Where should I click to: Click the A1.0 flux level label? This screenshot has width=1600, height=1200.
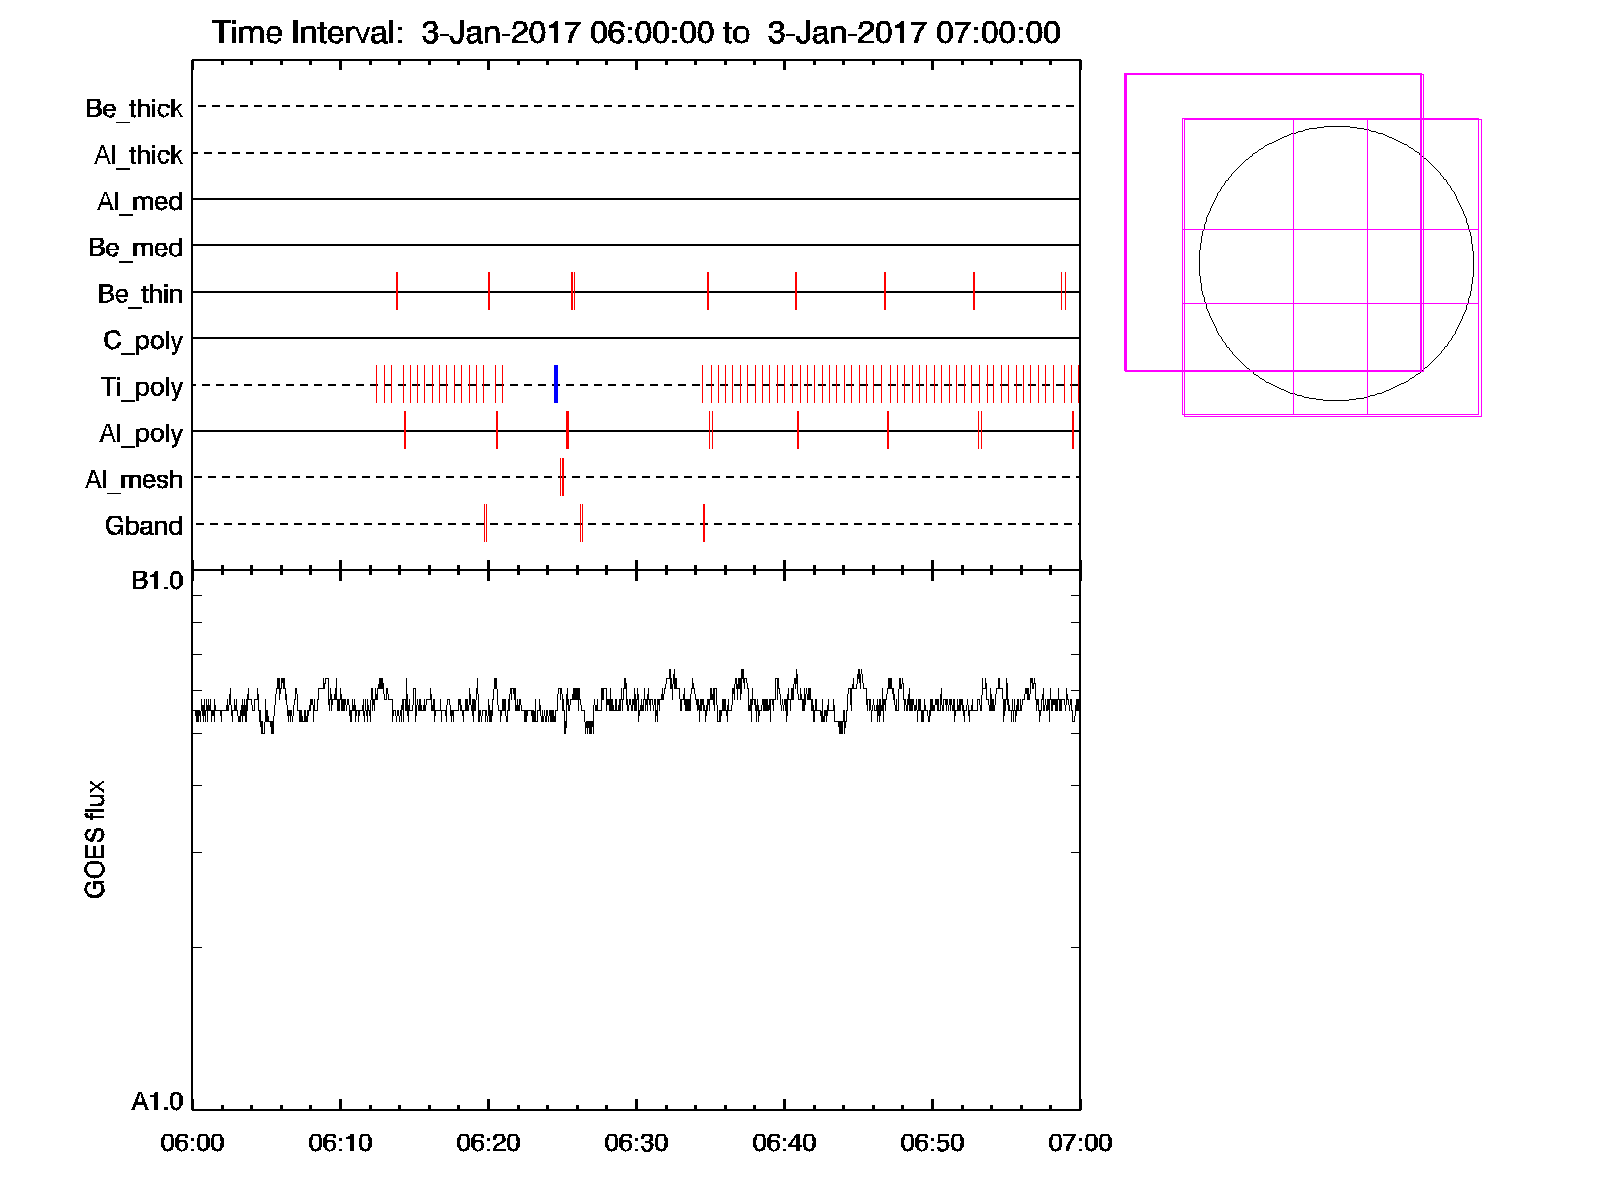tap(157, 1102)
